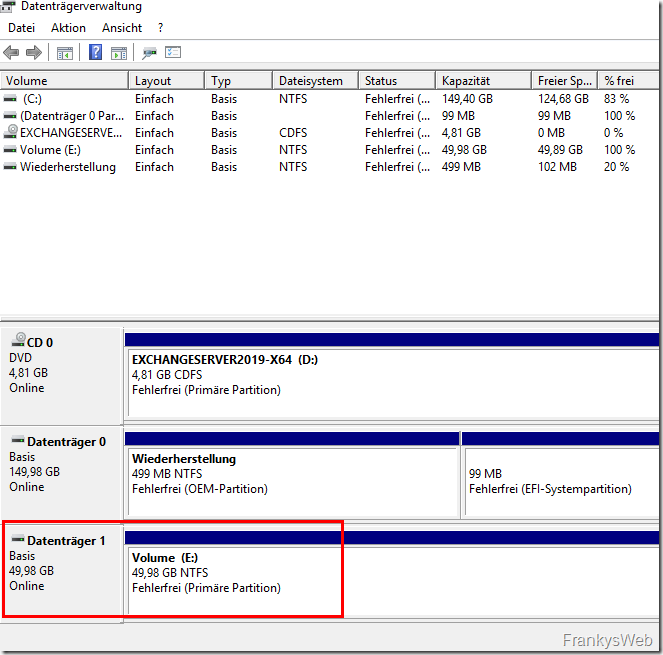
Task: Click the properties checklist toolbar icon
Action: click(173, 52)
